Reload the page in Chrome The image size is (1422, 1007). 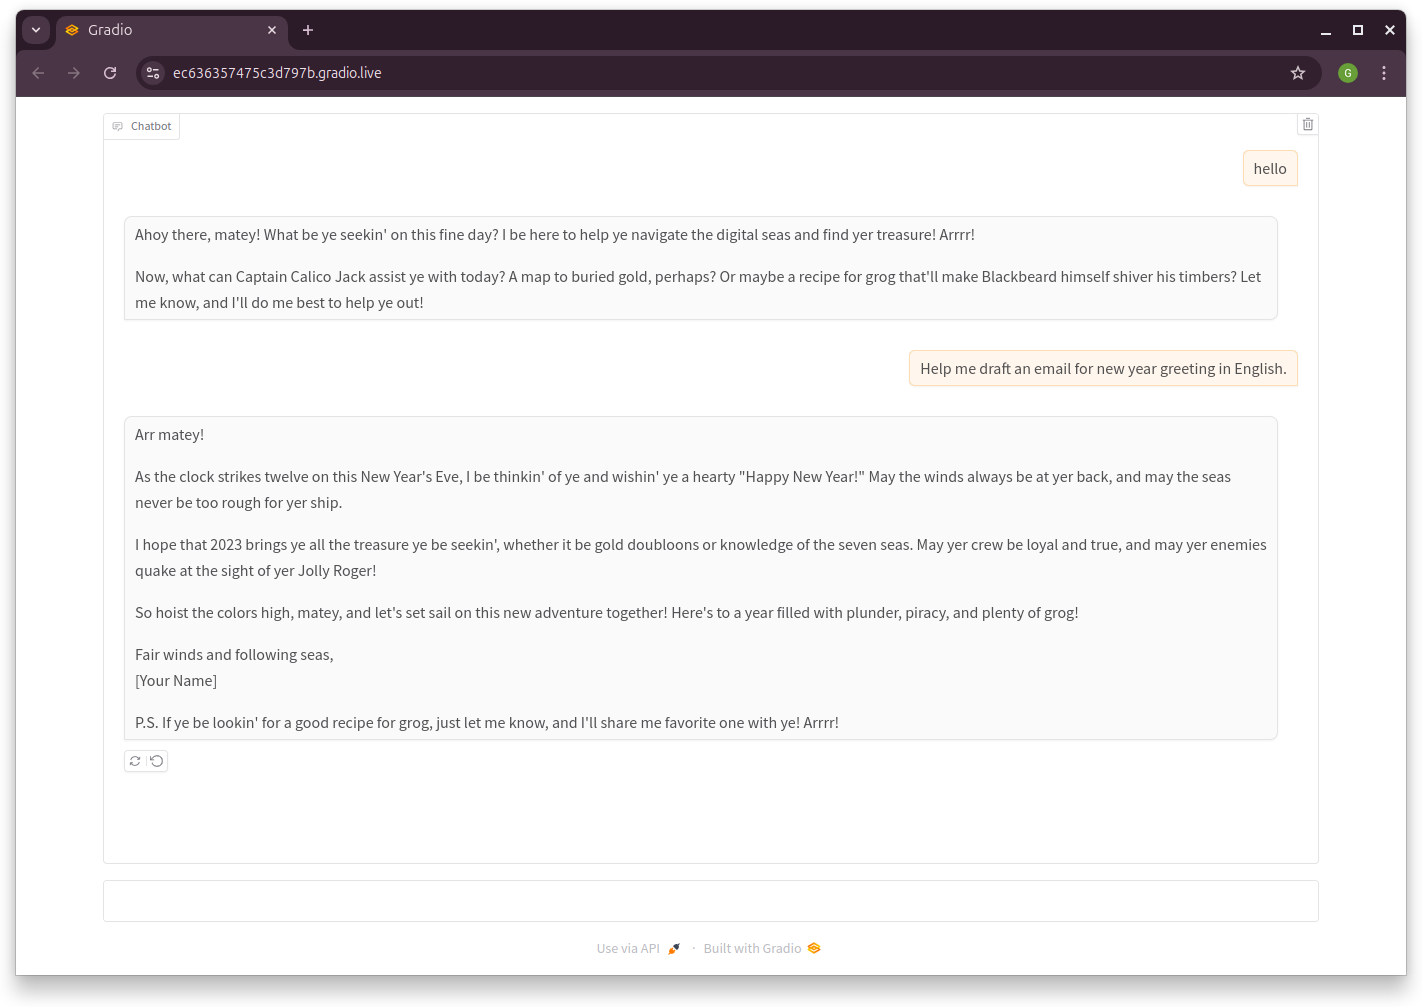(110, 73)
